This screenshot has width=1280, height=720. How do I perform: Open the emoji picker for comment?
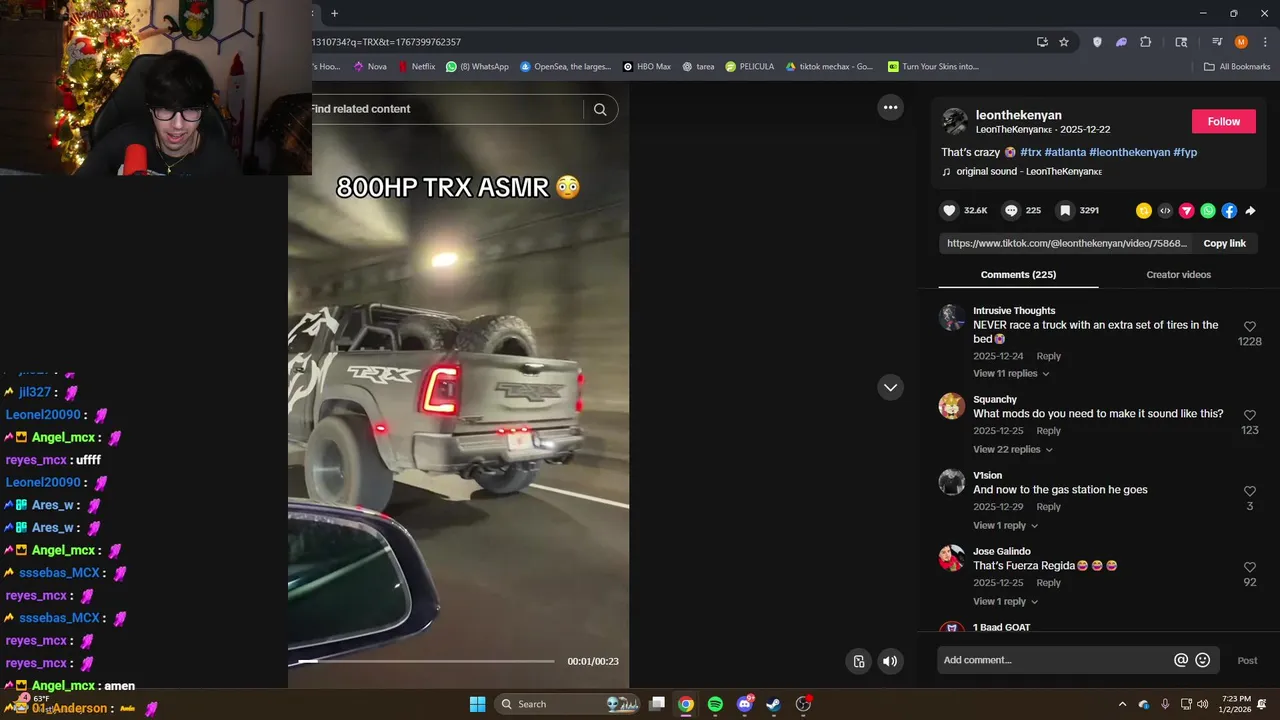coord(1203,660)
